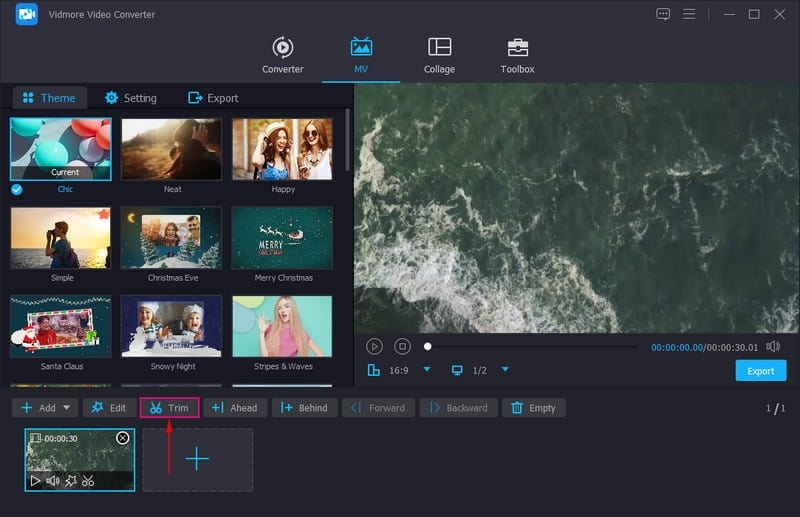The width and height of the screenshot is (800, 517).
Task: Click the star effects icon on the clip
Action: [70, 481]
